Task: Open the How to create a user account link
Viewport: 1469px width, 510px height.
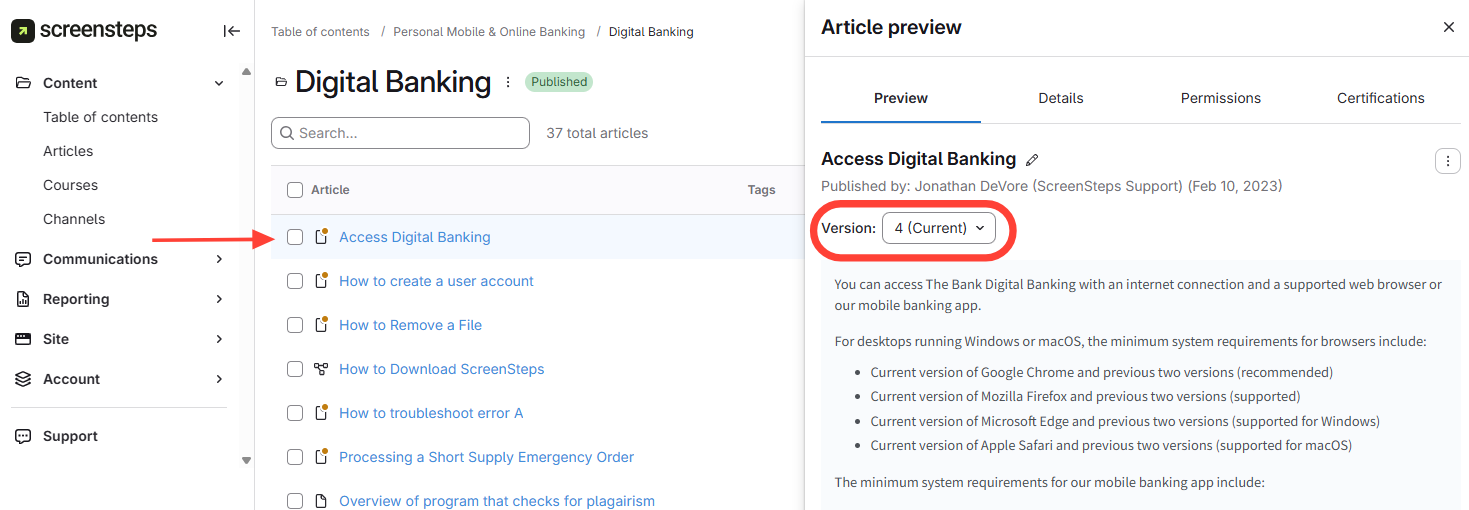Action: tap(436, 281)
